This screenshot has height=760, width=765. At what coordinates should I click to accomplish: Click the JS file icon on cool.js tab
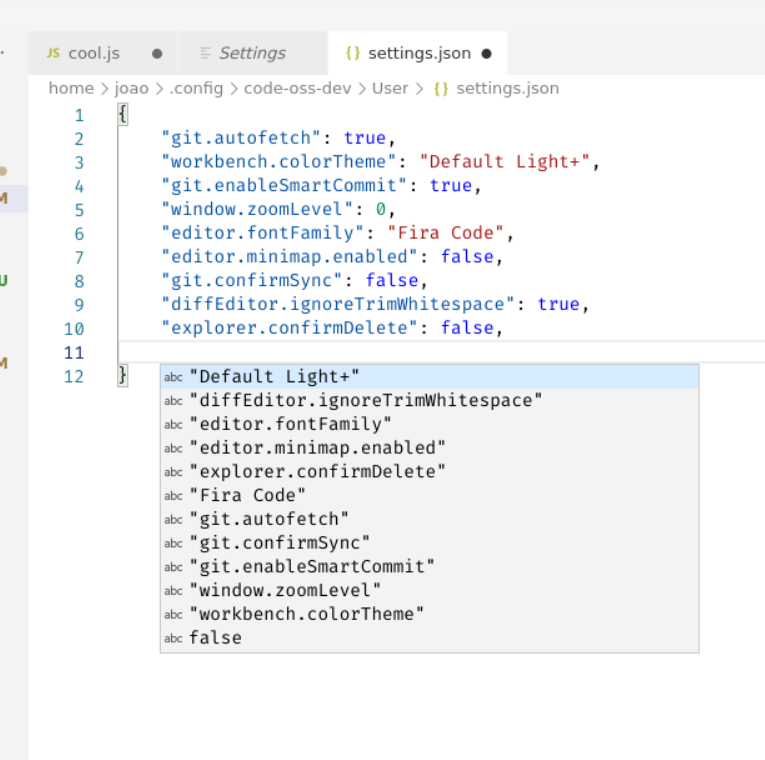tap(53, 53)
